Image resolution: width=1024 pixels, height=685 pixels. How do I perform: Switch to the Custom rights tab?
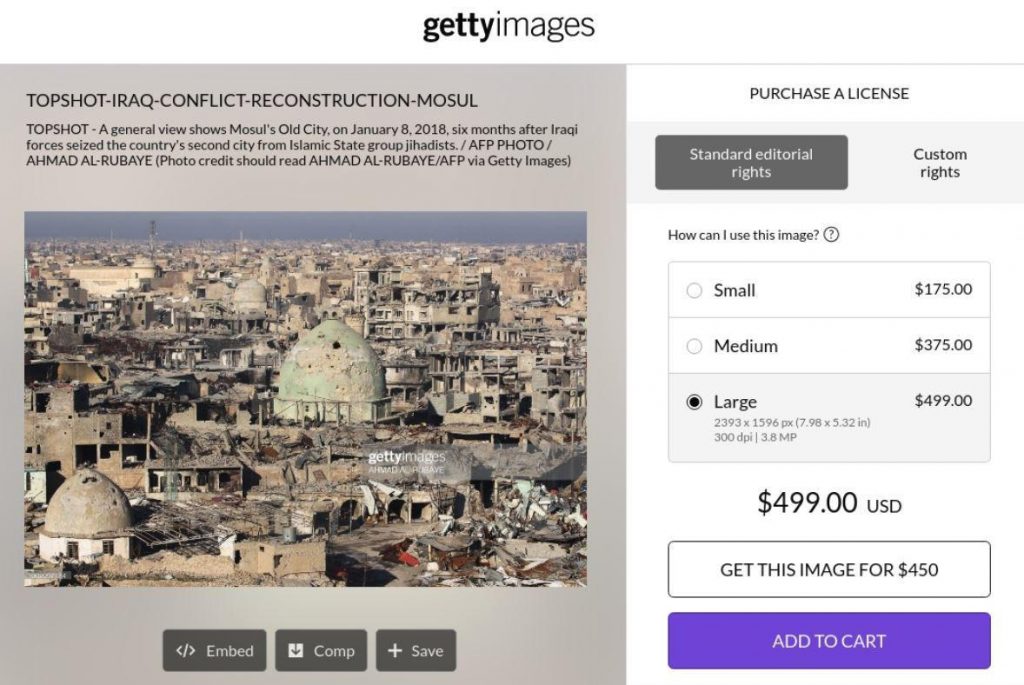pyautogui.click(x=939, y=163)
